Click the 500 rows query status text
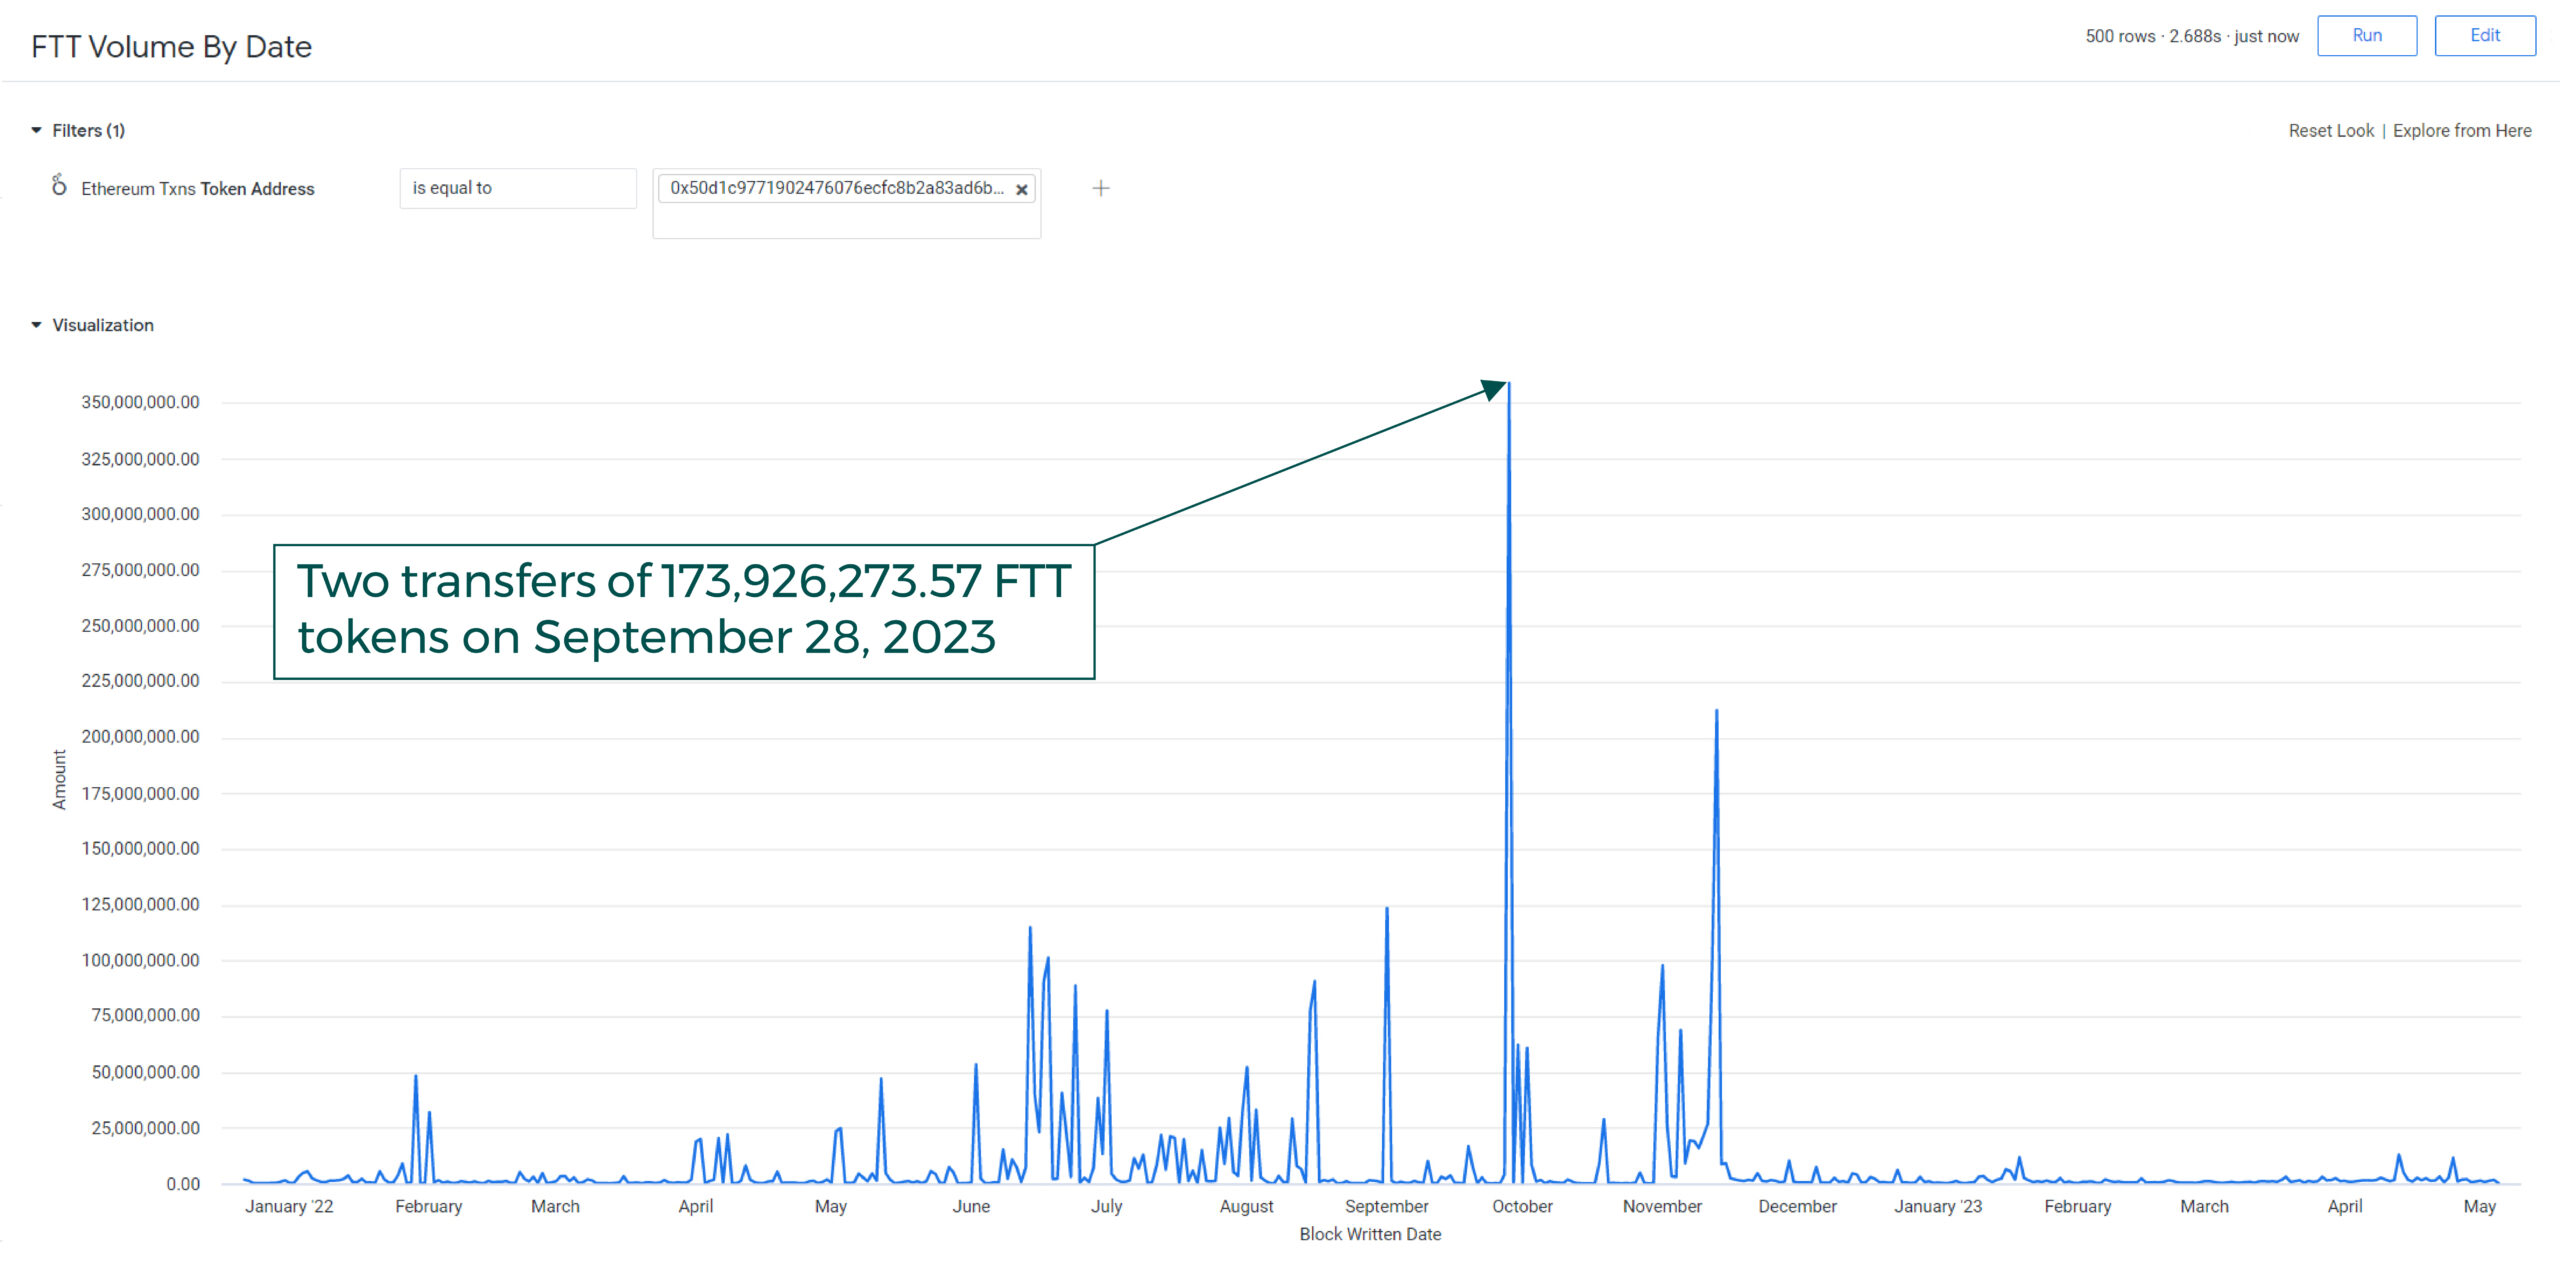2560x1273 pixels. (x=2191, y=36)
